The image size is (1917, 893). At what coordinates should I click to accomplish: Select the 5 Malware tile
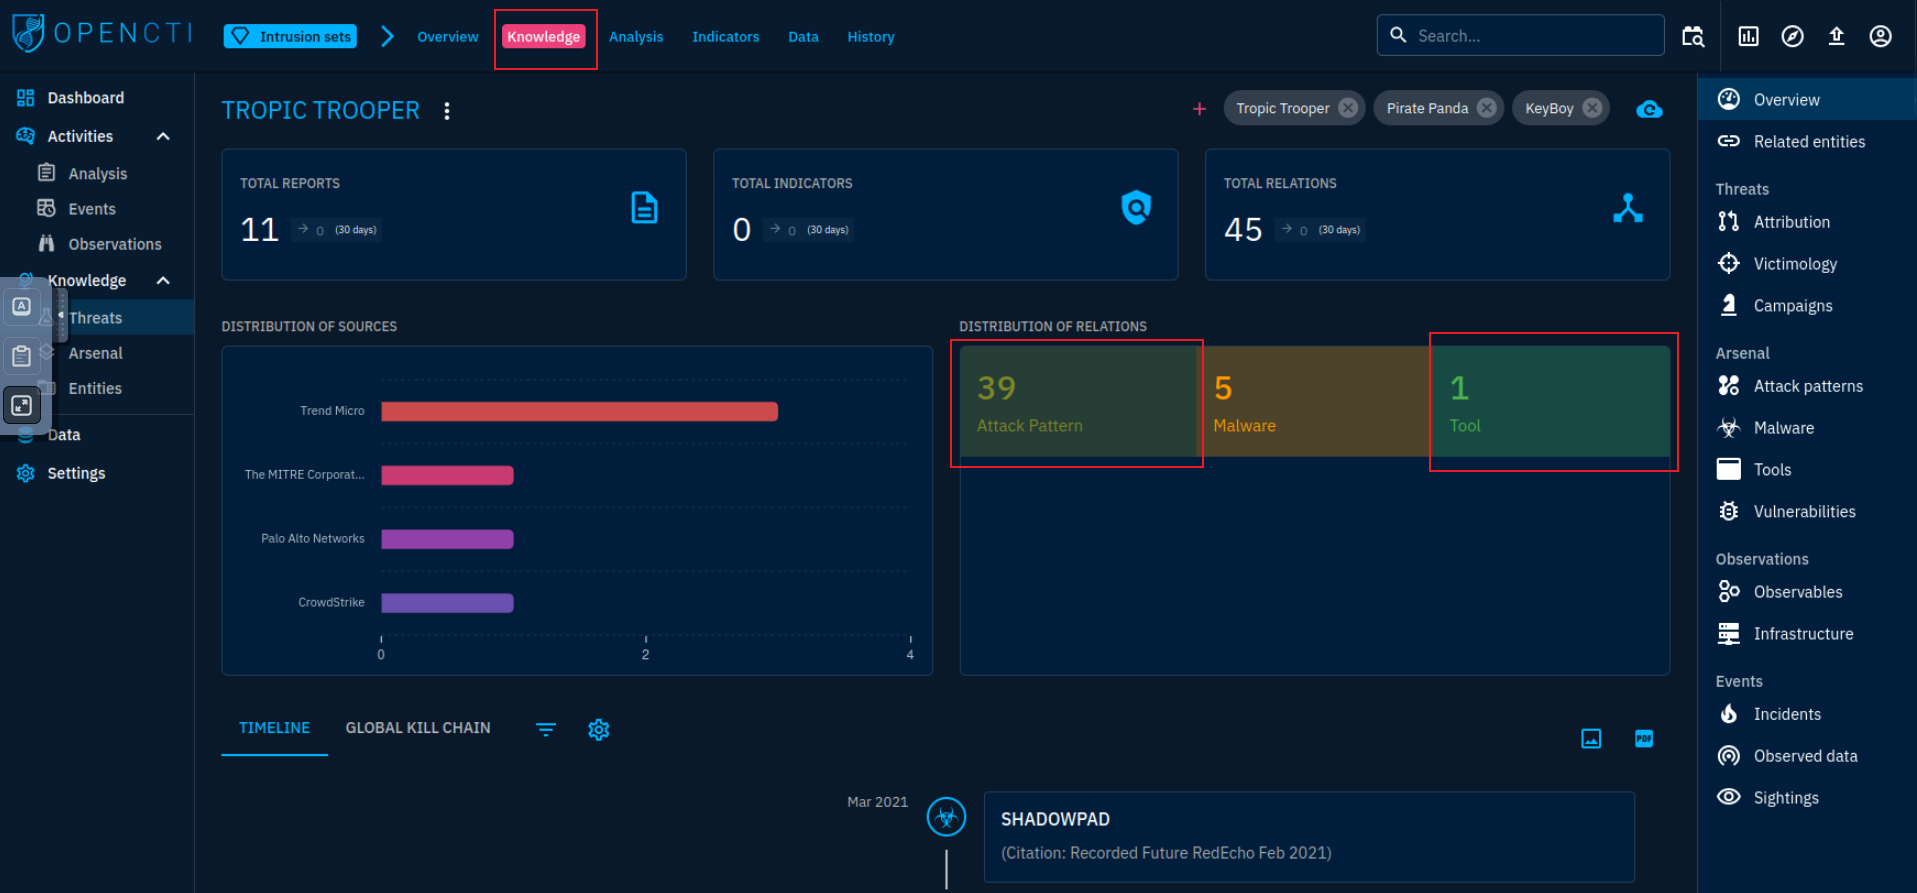1314,401
